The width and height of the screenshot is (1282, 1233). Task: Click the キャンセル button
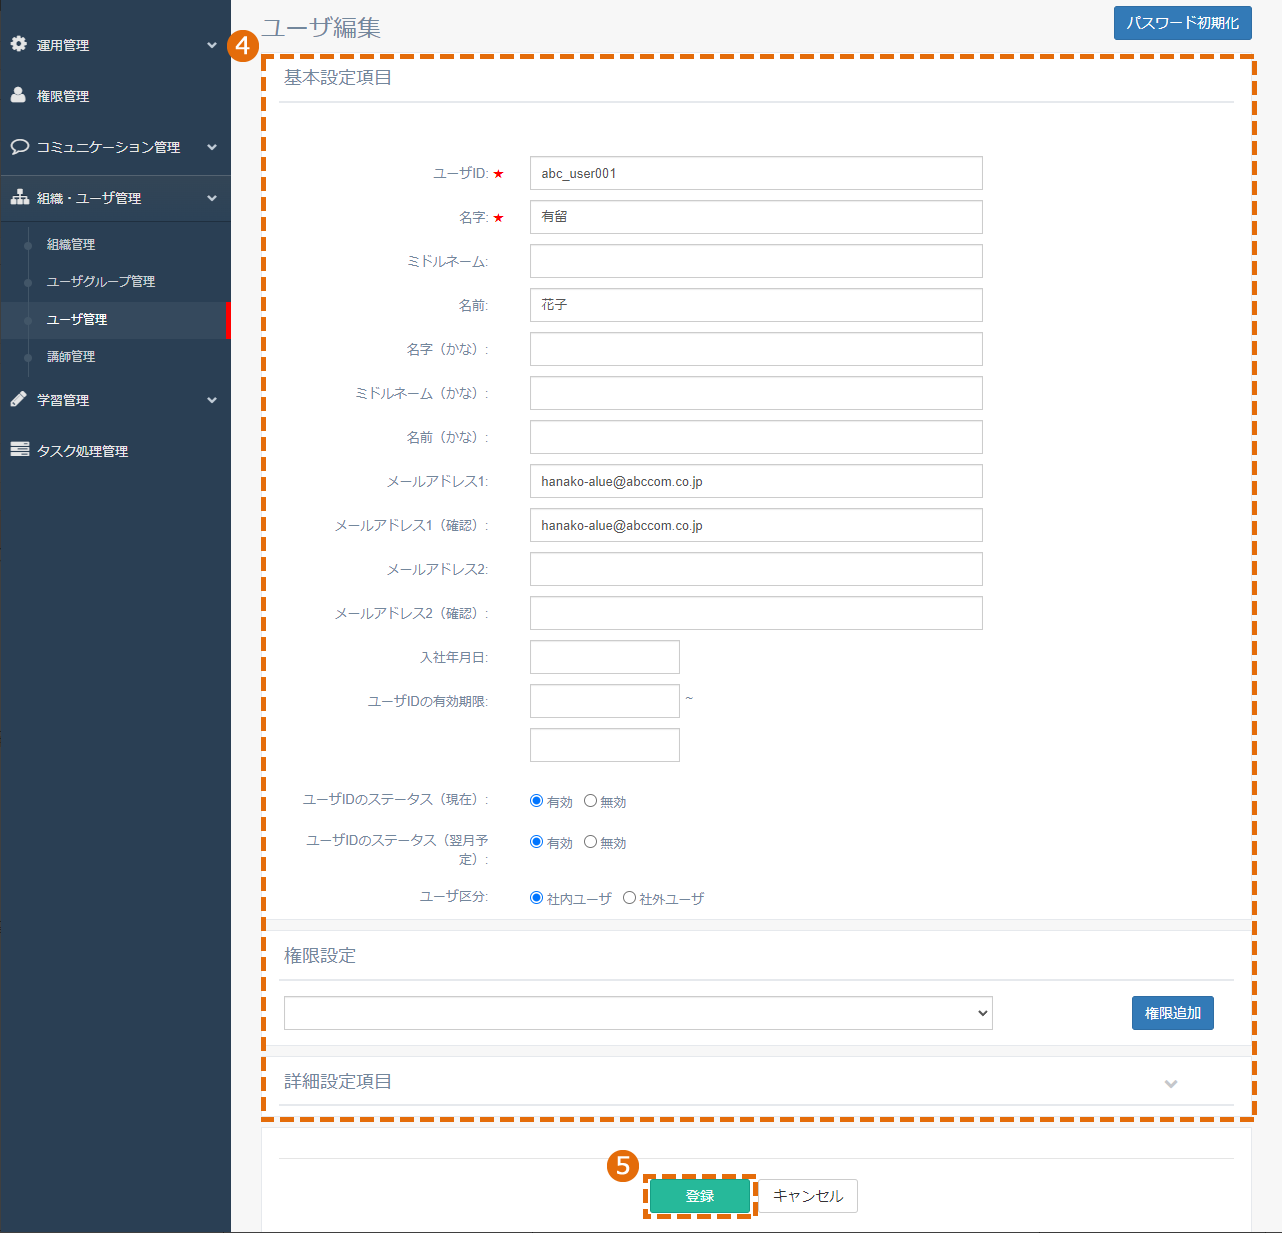[808, 1196]
